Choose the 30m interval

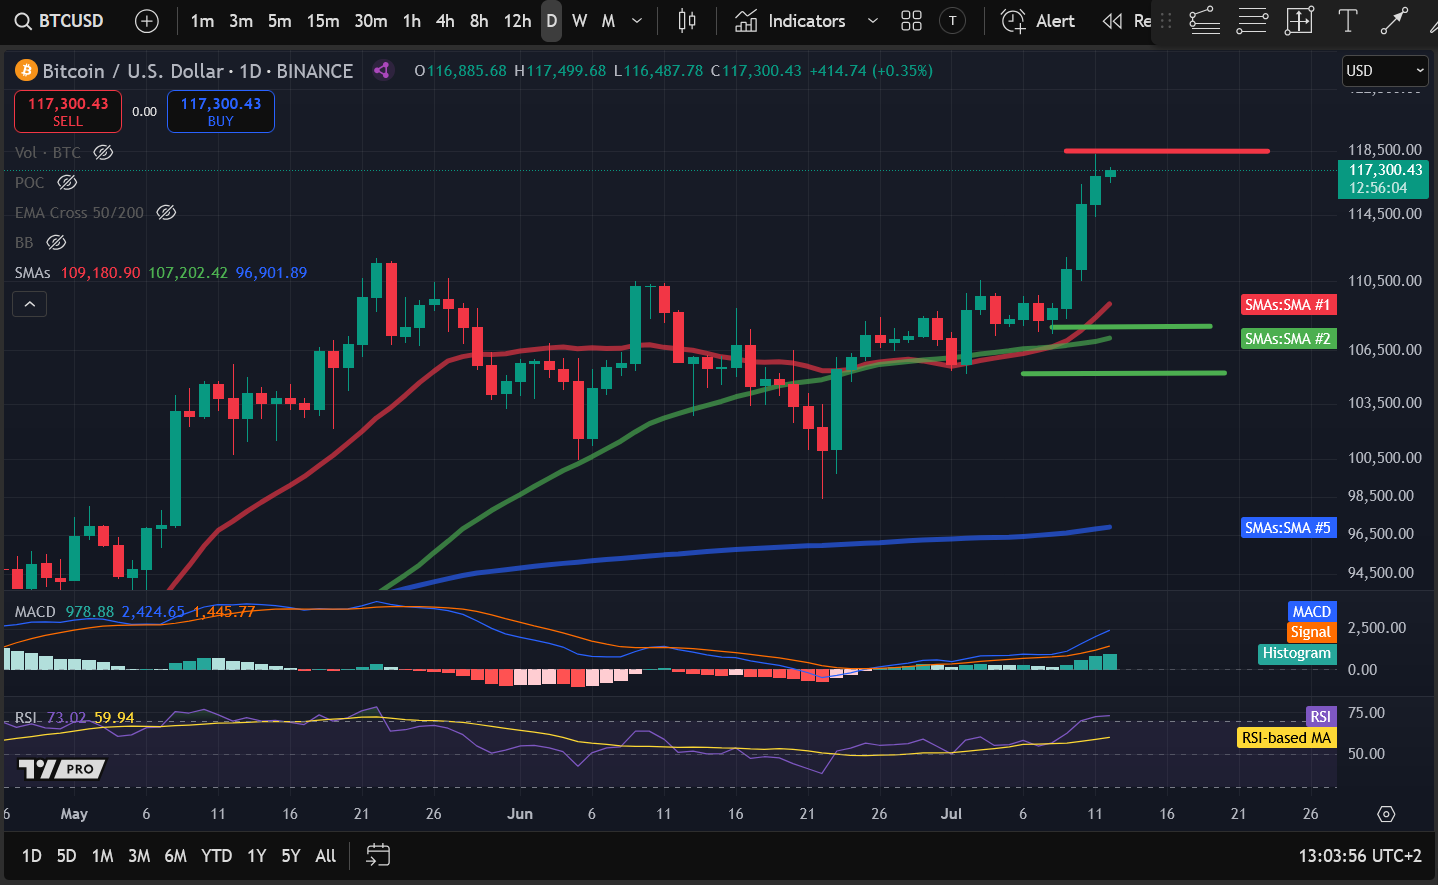coord(371,21)
